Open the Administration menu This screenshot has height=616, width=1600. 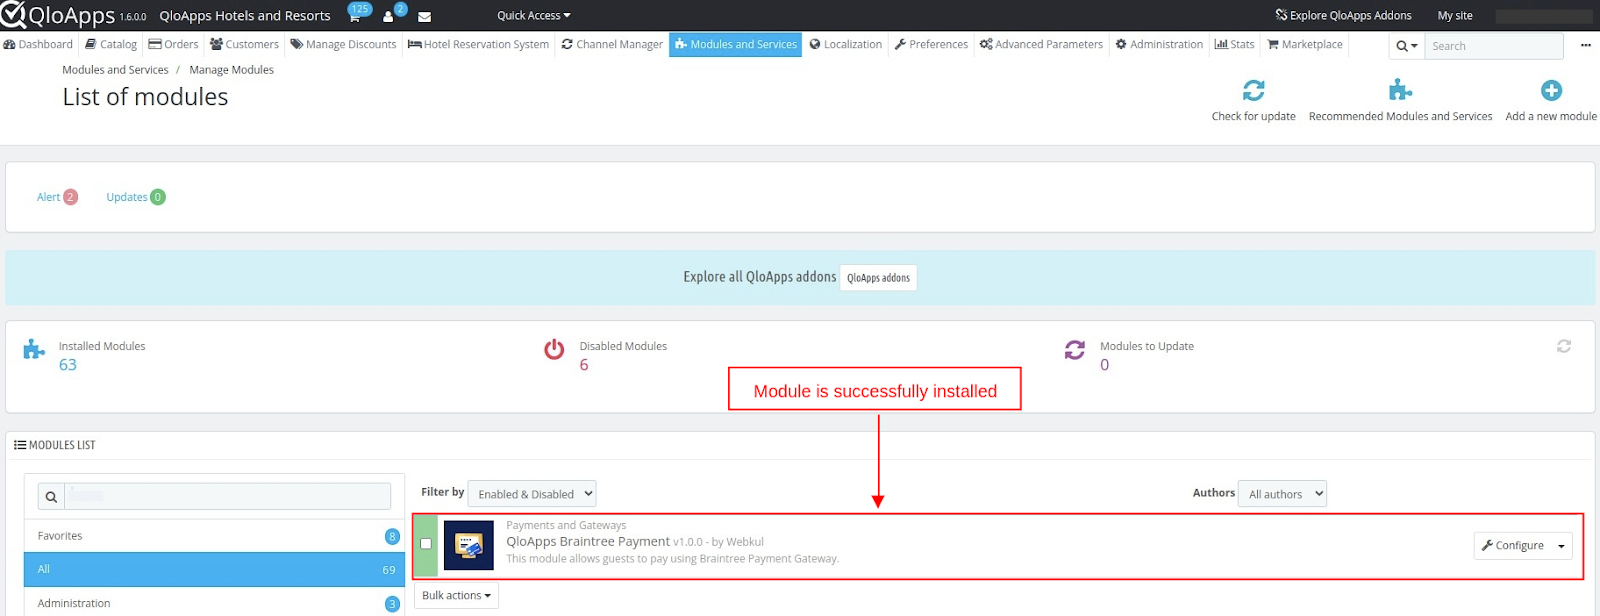tap(1159, 45)
